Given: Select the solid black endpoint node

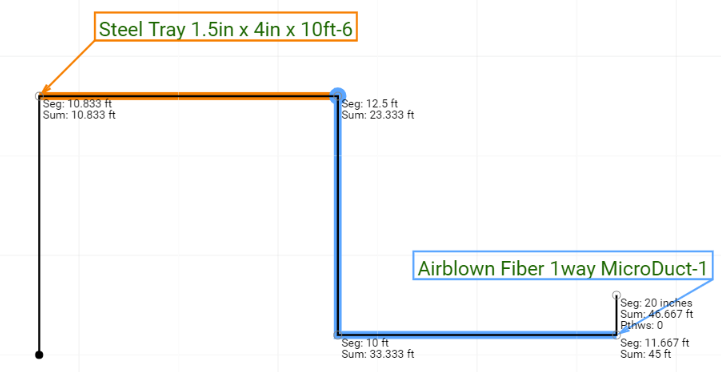Looking at the screenshot, I should point(39,355).
